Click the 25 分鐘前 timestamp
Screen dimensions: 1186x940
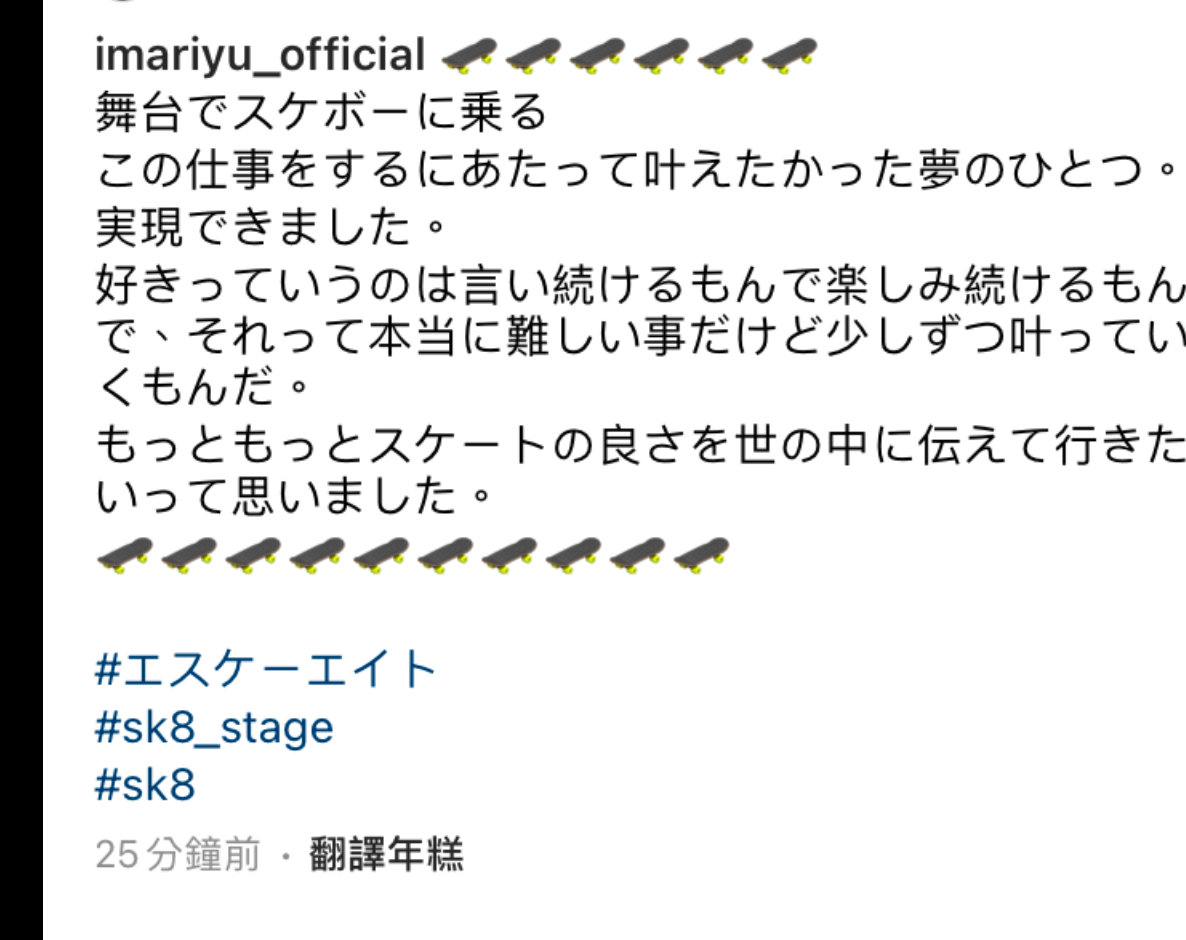click(178, 854)
